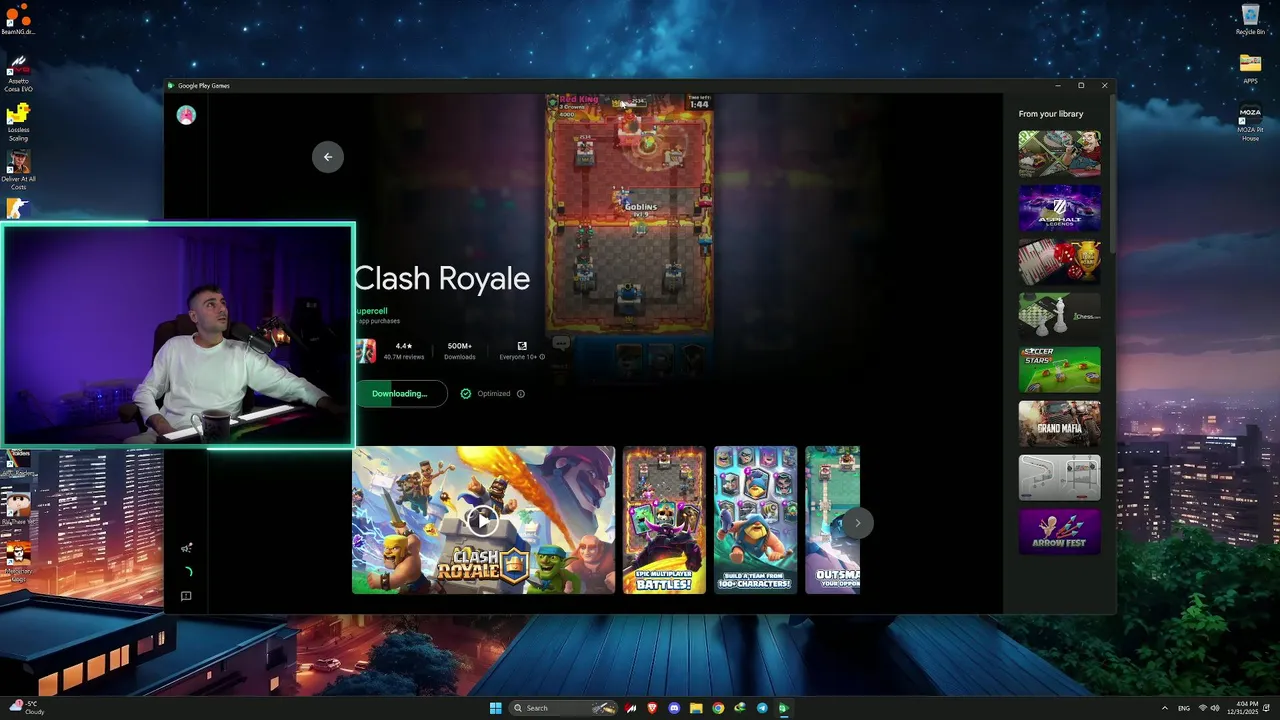Click the library panel scrollbar

[1112, 175]
